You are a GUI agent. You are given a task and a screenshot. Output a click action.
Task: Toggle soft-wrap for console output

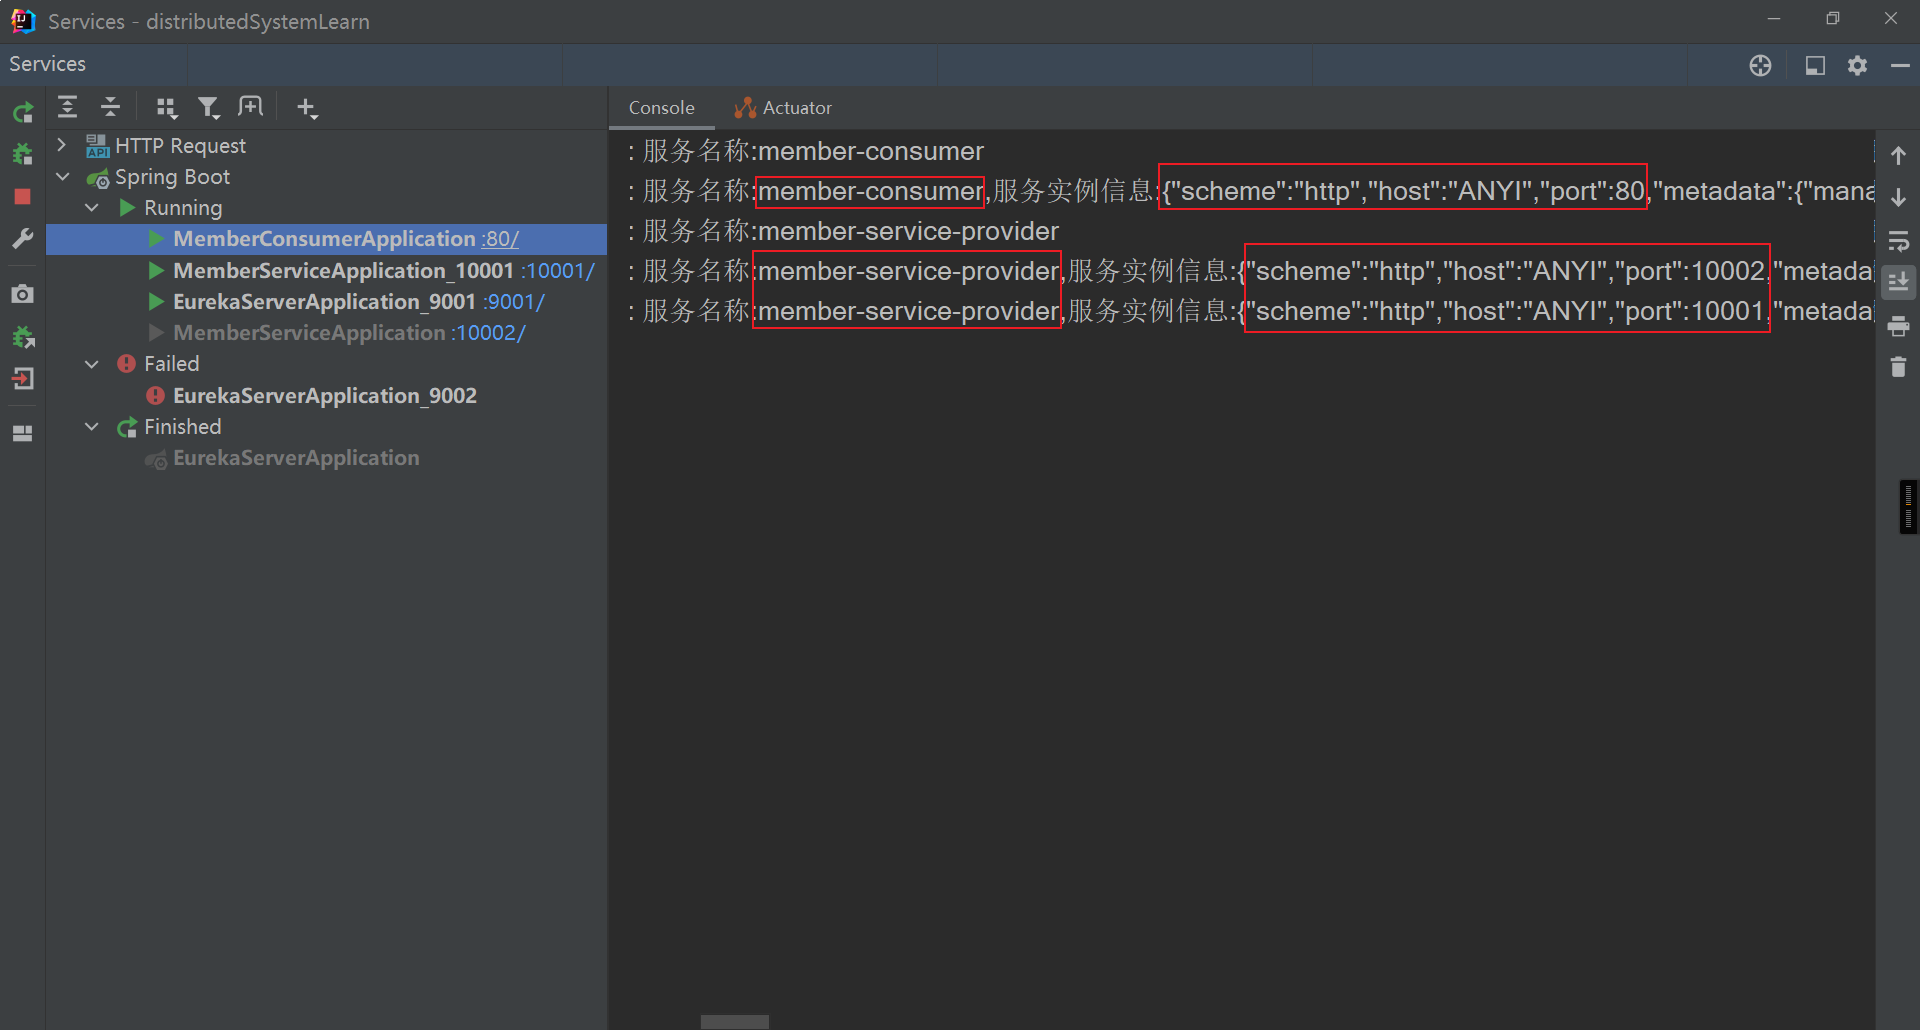tap(1898, 241)
